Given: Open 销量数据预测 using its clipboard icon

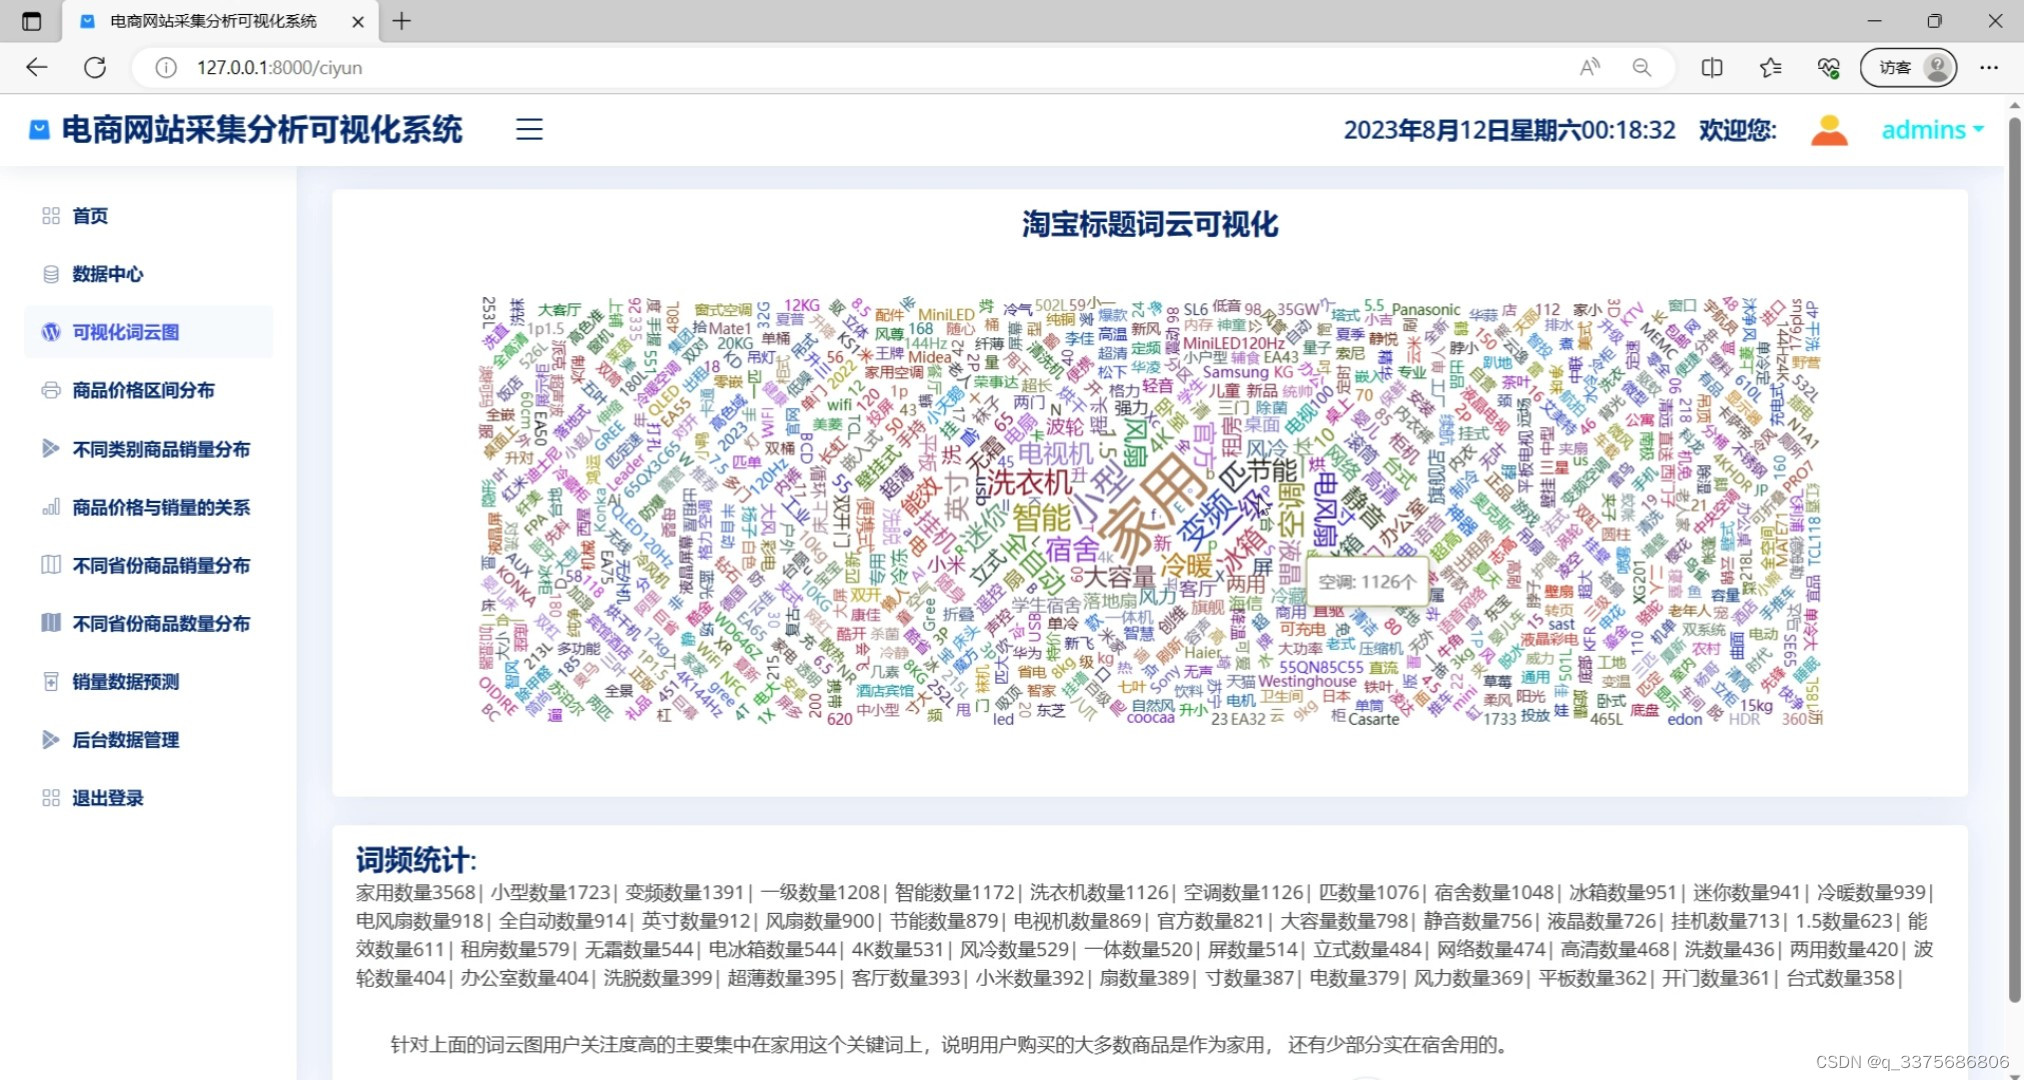Looking at the screenshot, I should tap(51, 681).
